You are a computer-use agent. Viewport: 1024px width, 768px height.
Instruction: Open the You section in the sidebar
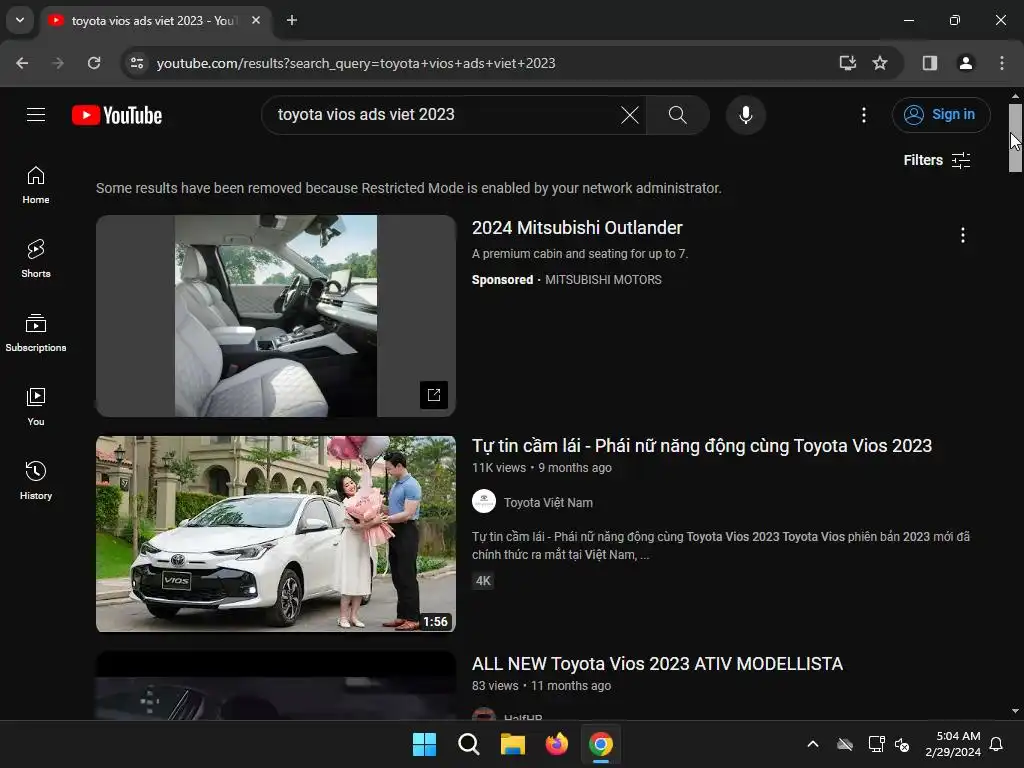pos(36,407)
